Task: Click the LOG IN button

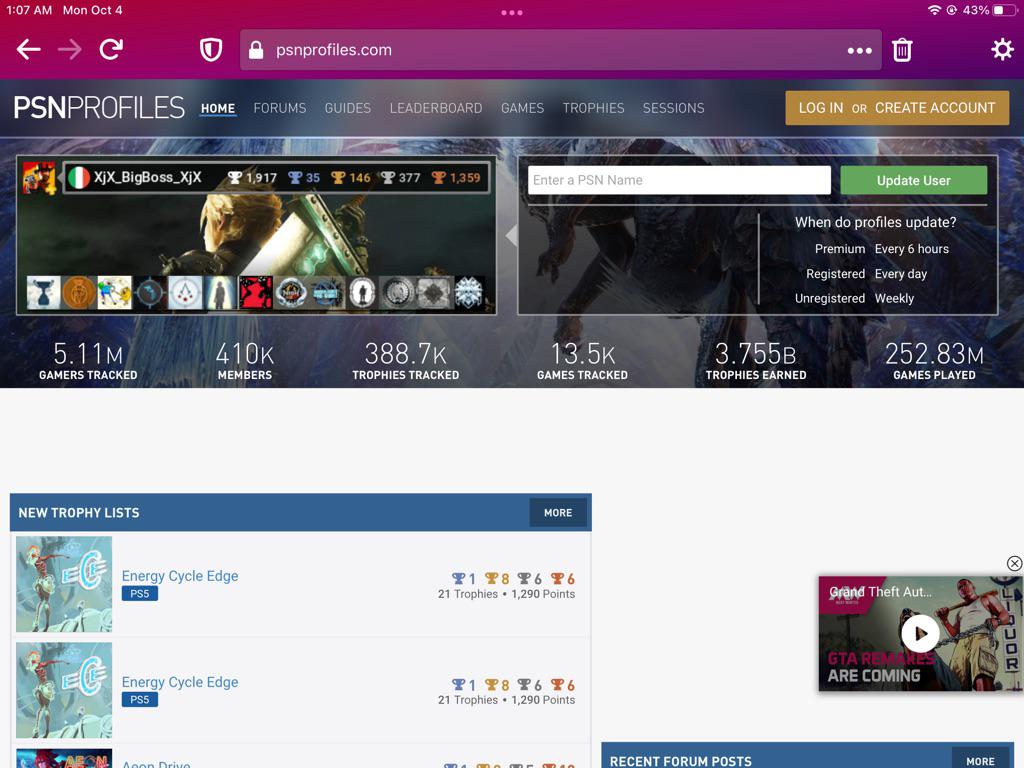Action: [820, 107]
